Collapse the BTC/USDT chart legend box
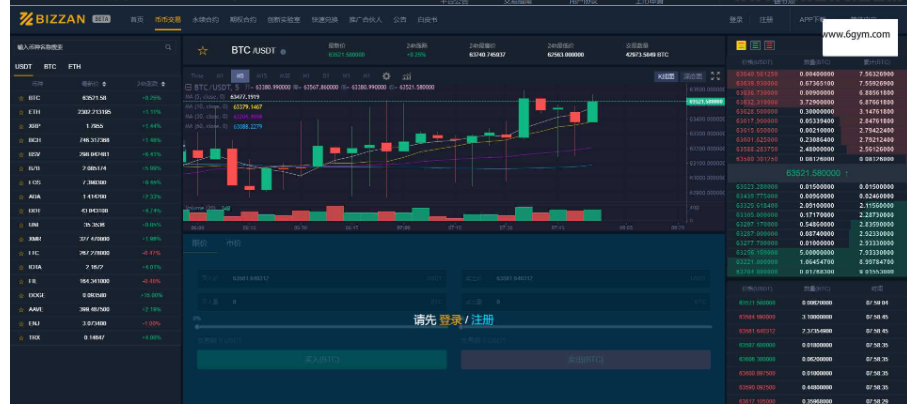The width and height of the screenshot is (907, 404). [188, 87]
